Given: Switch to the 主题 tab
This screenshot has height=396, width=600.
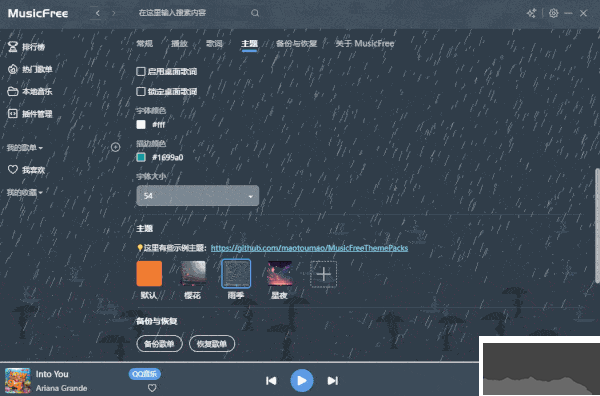Looking at the screenshot, I should point(249,44).
